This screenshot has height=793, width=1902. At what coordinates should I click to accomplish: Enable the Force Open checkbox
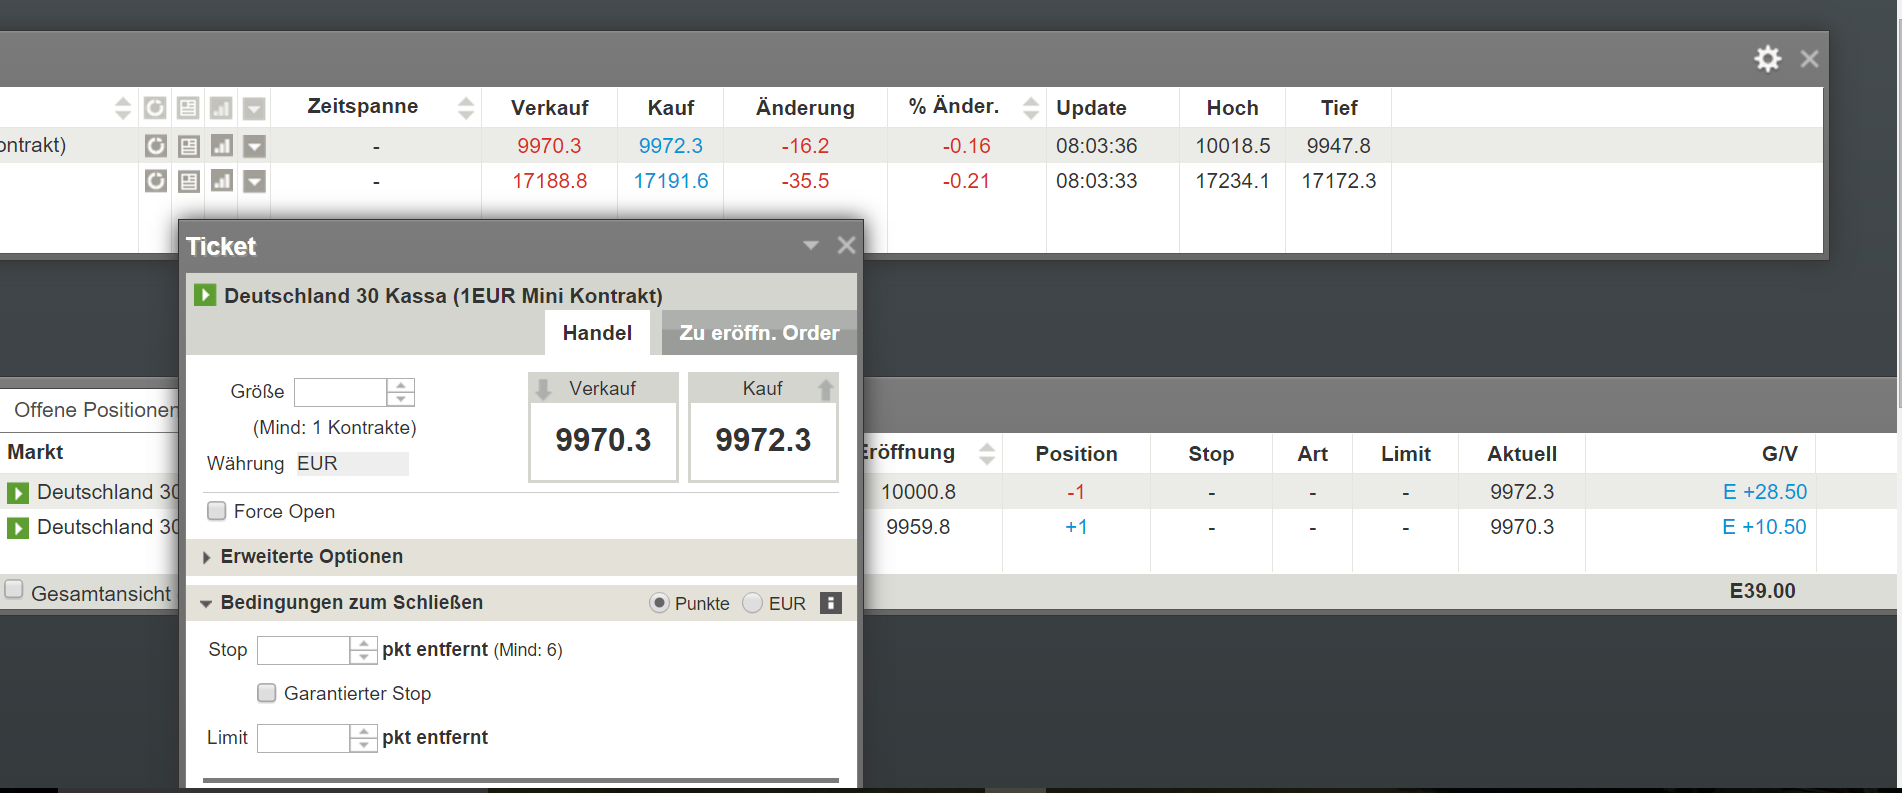pyautogui.click(x=217, y=511)
